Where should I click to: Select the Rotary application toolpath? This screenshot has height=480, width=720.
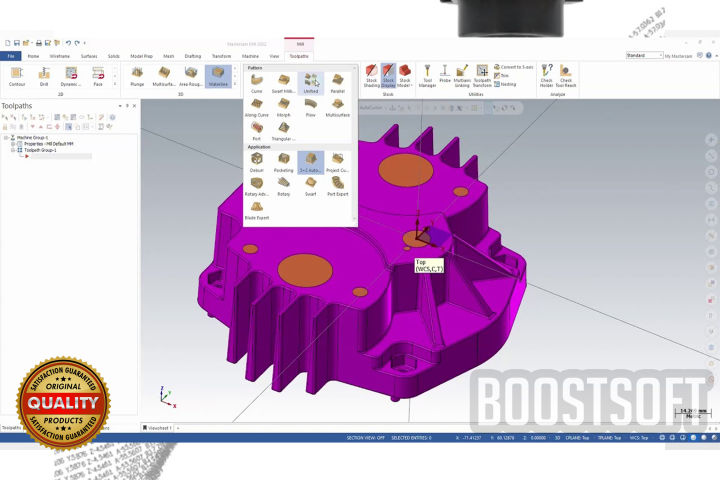pyautogui.click(x=284, y=186)
